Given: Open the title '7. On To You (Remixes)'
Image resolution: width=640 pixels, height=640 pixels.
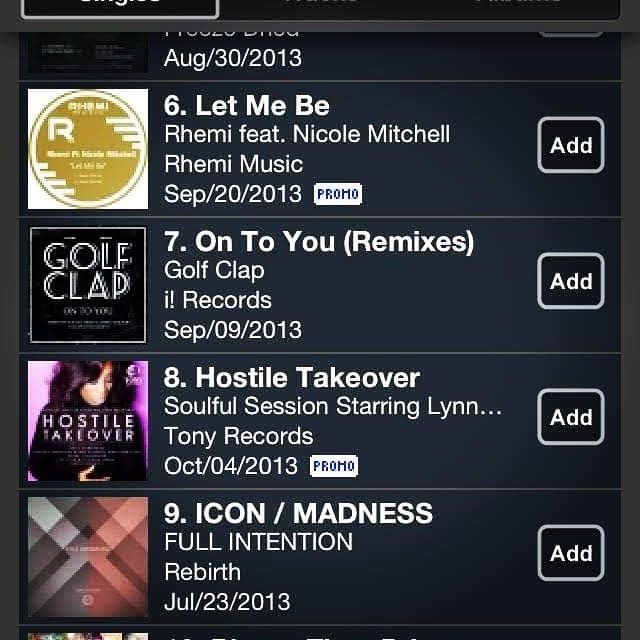Looking at the screenshot, I should (x=319, y=242).
